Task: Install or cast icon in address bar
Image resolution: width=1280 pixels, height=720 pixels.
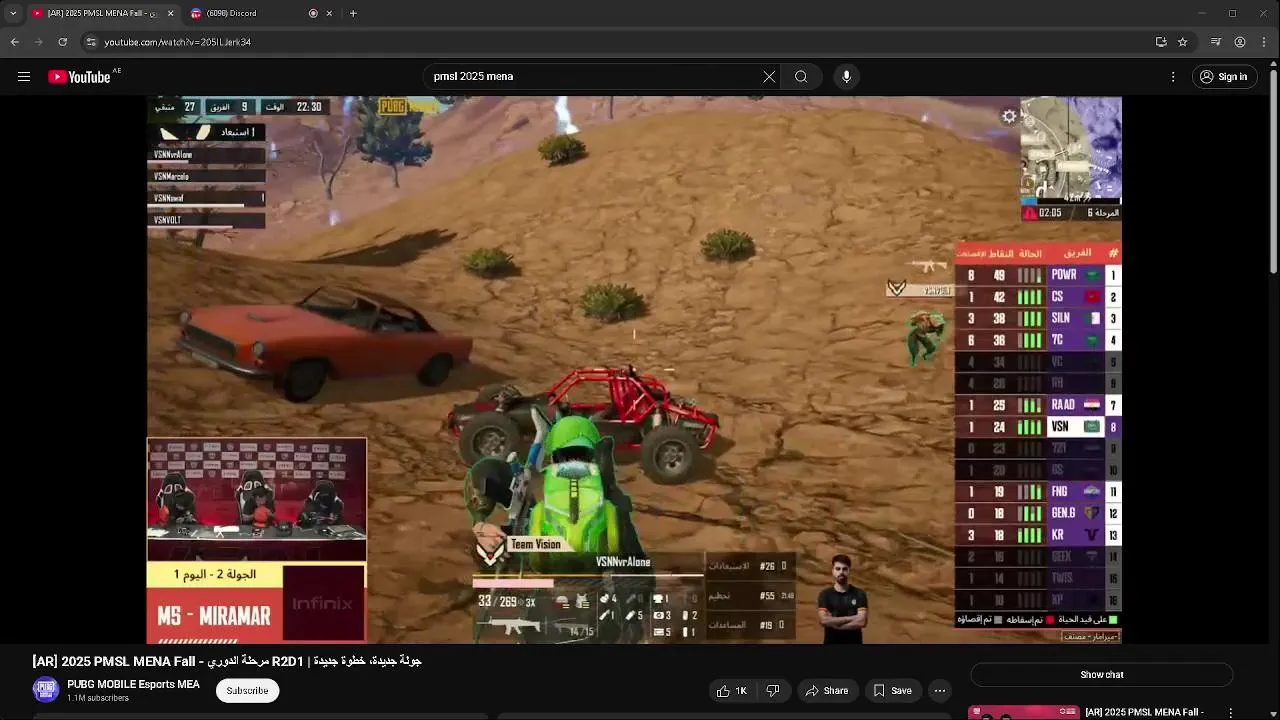Action: click(1161, 42)
